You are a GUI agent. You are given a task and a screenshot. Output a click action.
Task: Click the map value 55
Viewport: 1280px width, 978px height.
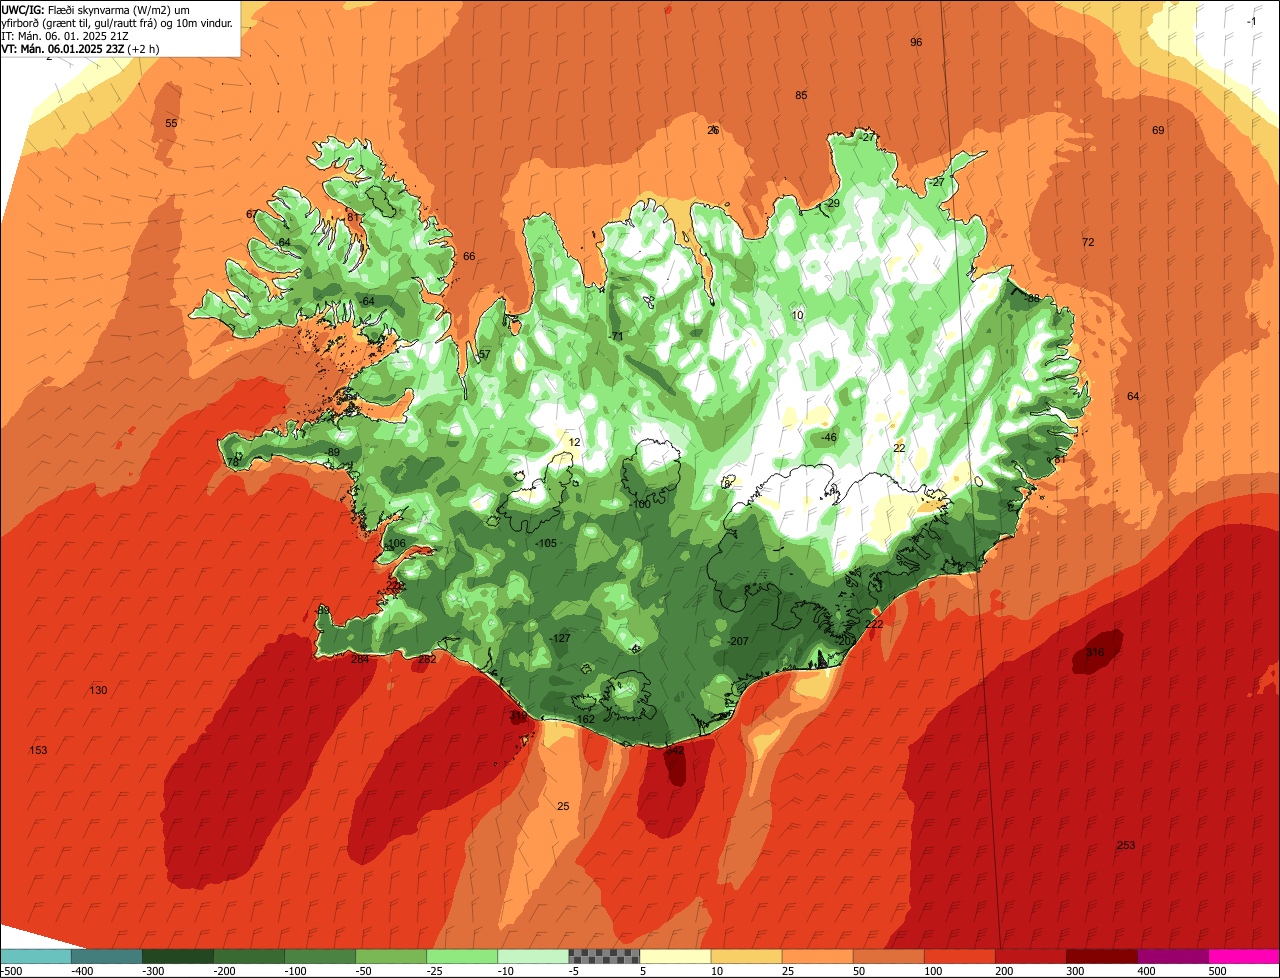(x=171, y=123)
